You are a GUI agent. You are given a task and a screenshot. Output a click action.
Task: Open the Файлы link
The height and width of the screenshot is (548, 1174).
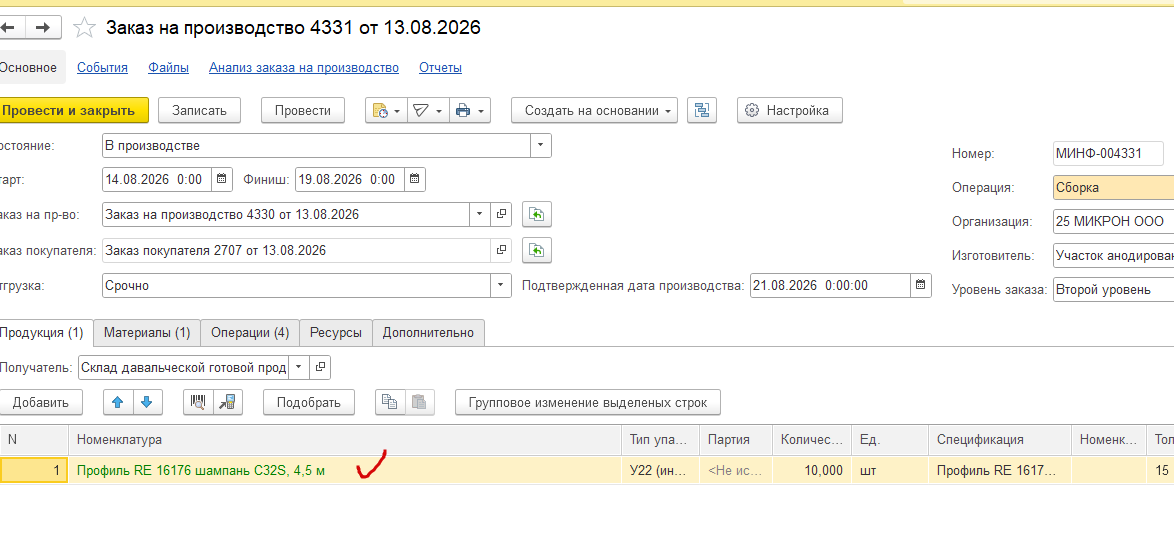point(168,67)
